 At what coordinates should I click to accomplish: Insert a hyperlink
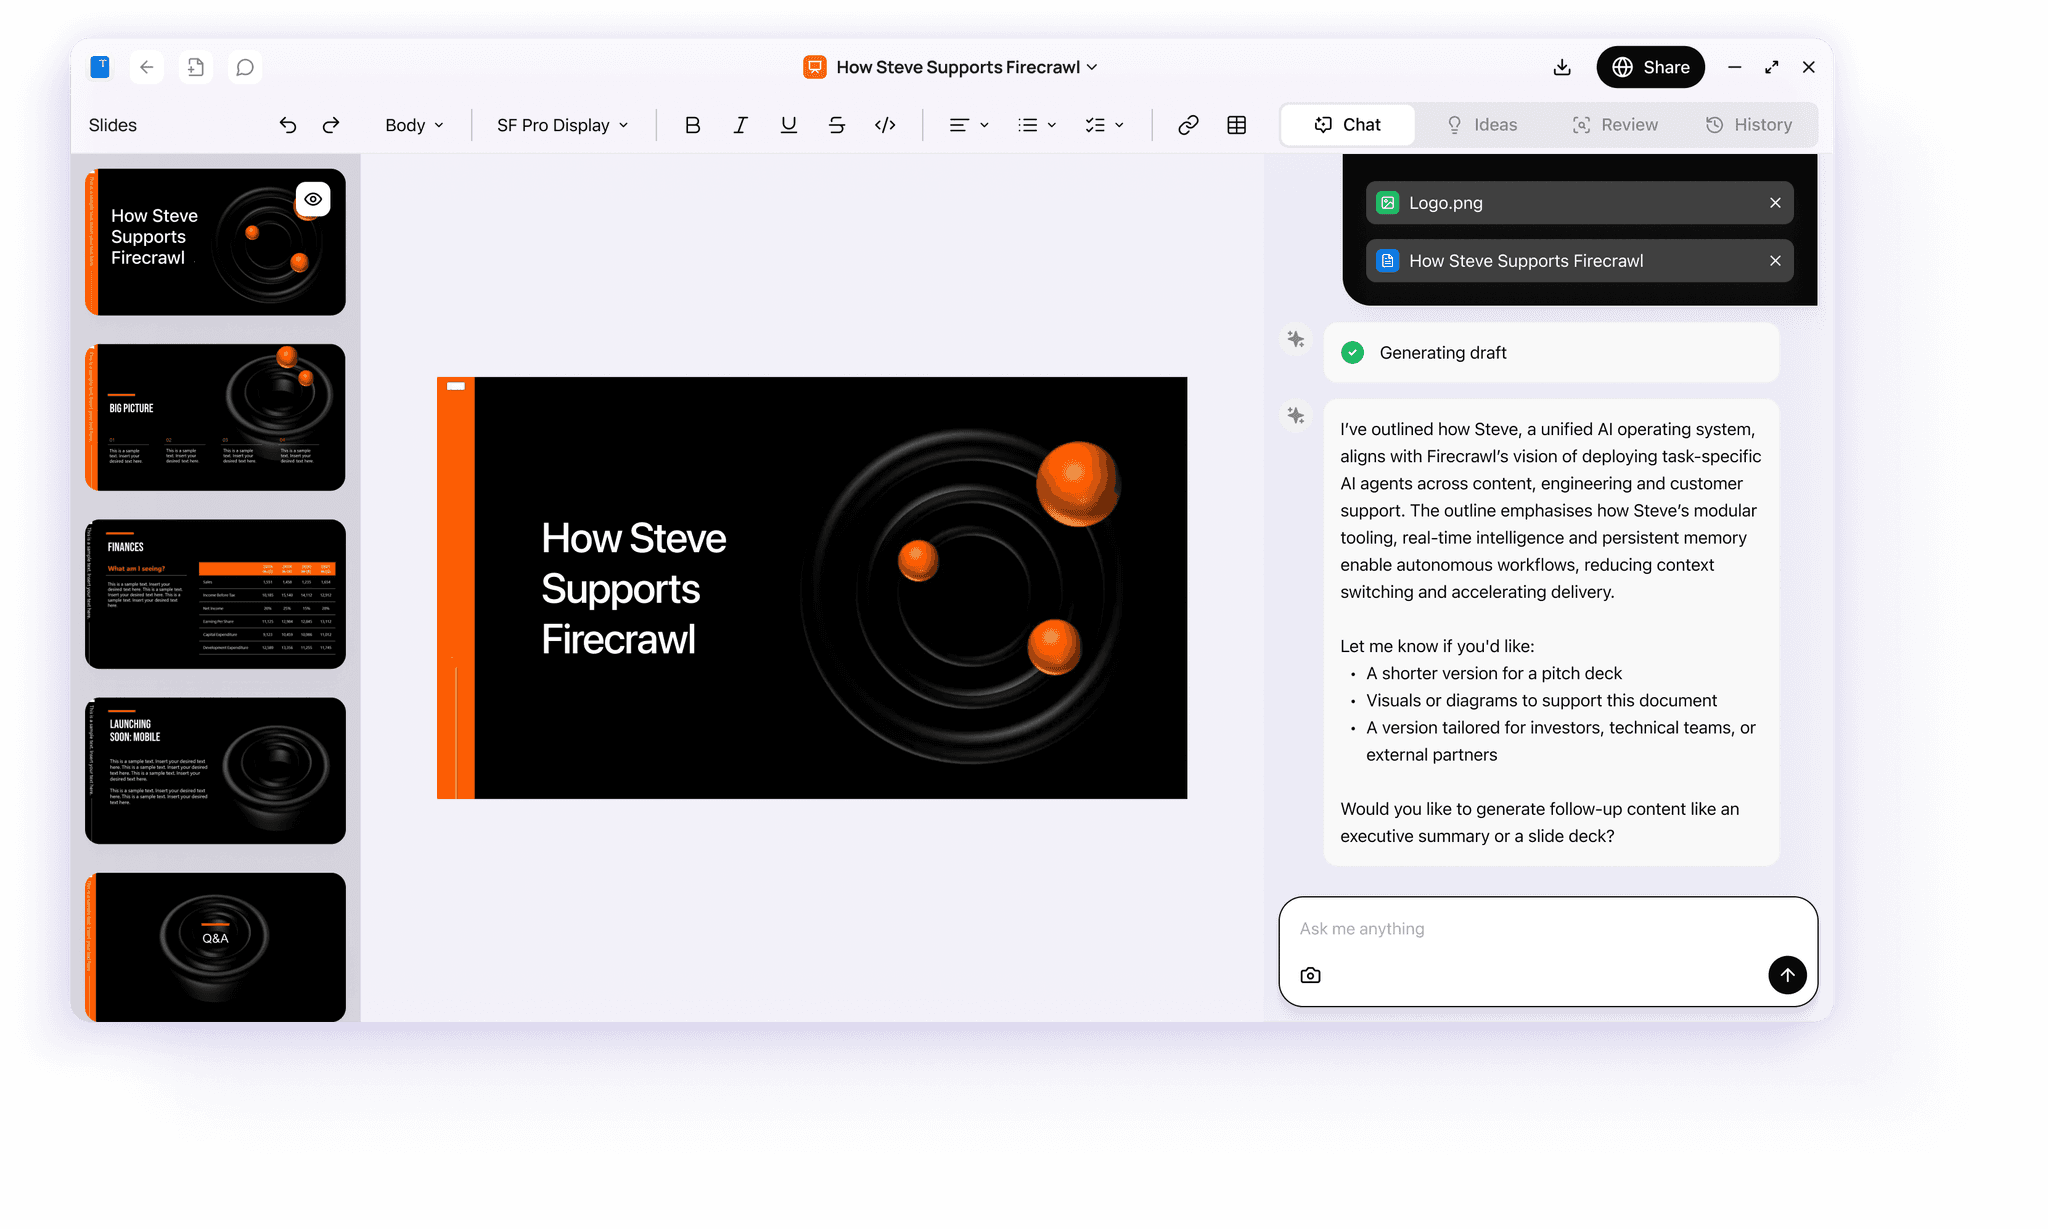click(x=1188, y=125)
